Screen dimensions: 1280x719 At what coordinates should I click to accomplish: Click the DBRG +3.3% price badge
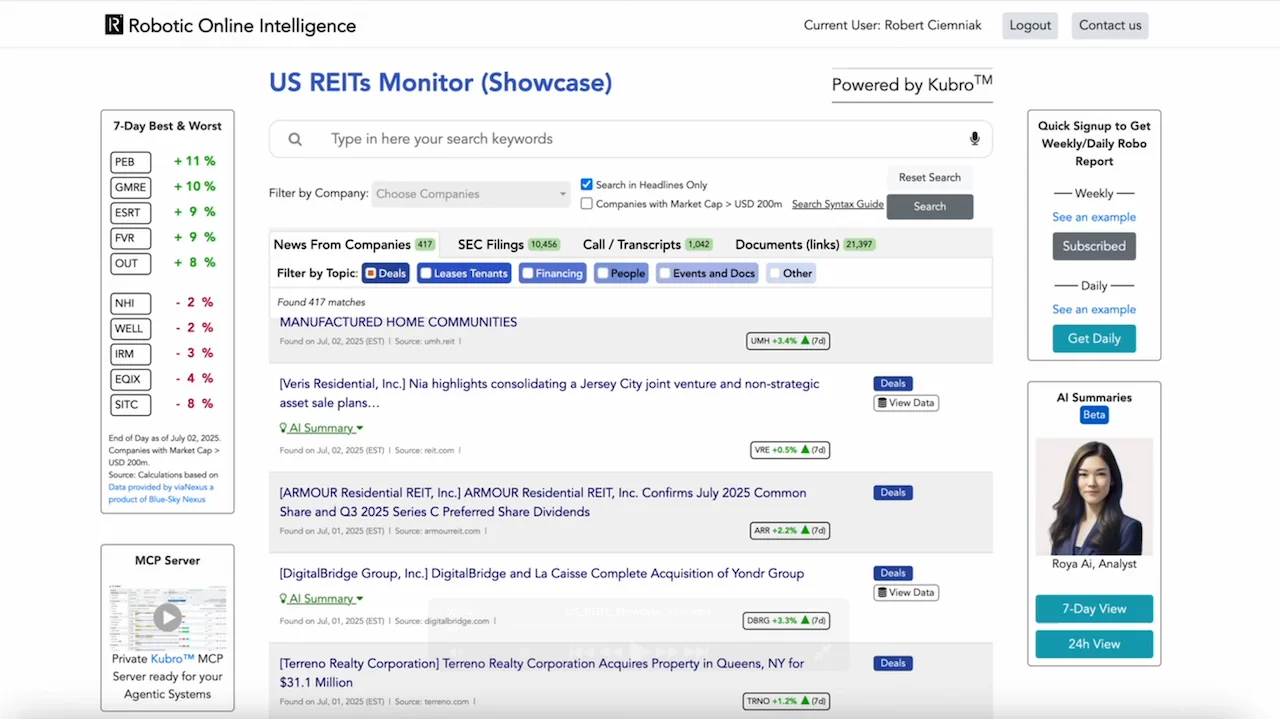[x=787, y=620]
